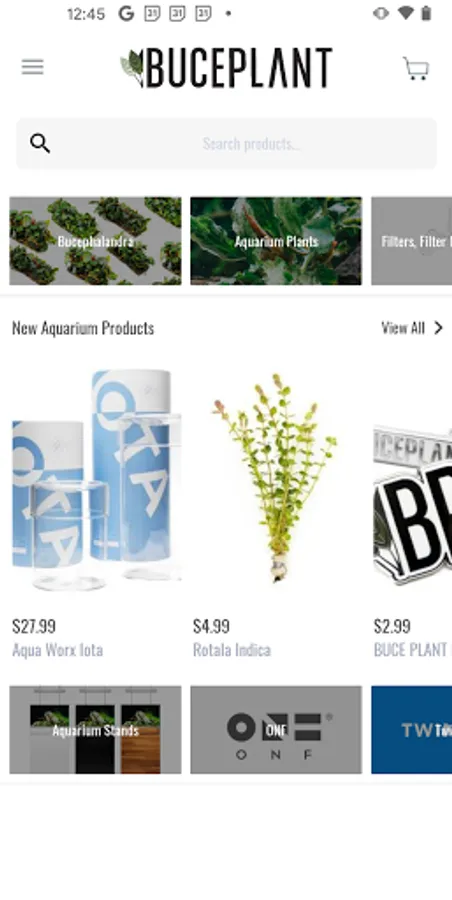Image resolution: width=452 pixels, height=900 pixels.
Task: Open the Rotala Indica product name
Action: point(232,650)
